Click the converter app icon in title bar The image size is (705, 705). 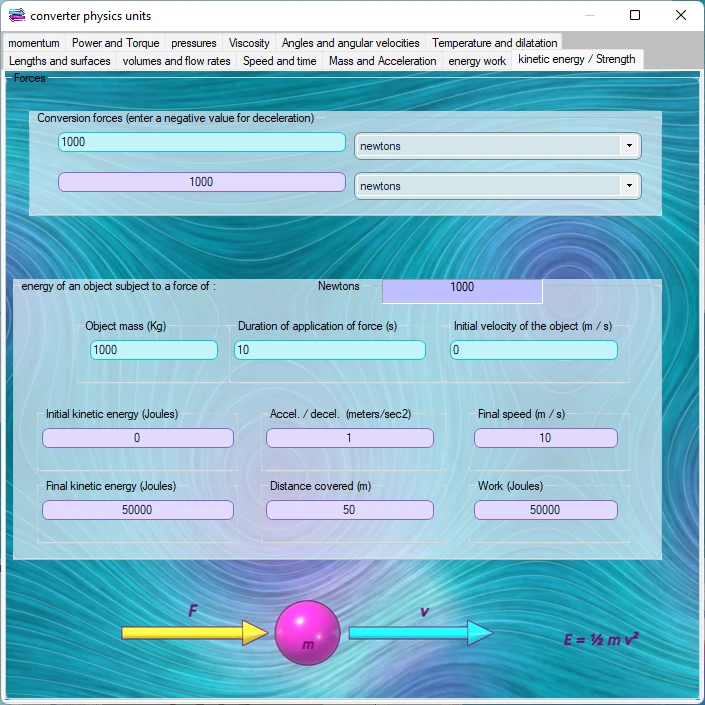tap(17, 15)
